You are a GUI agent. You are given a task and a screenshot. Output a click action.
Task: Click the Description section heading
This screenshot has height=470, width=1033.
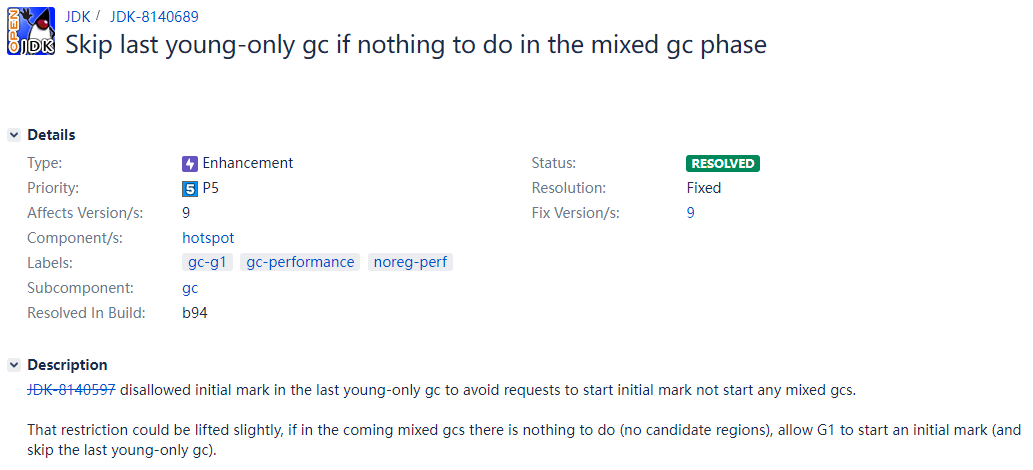point(67,365)
